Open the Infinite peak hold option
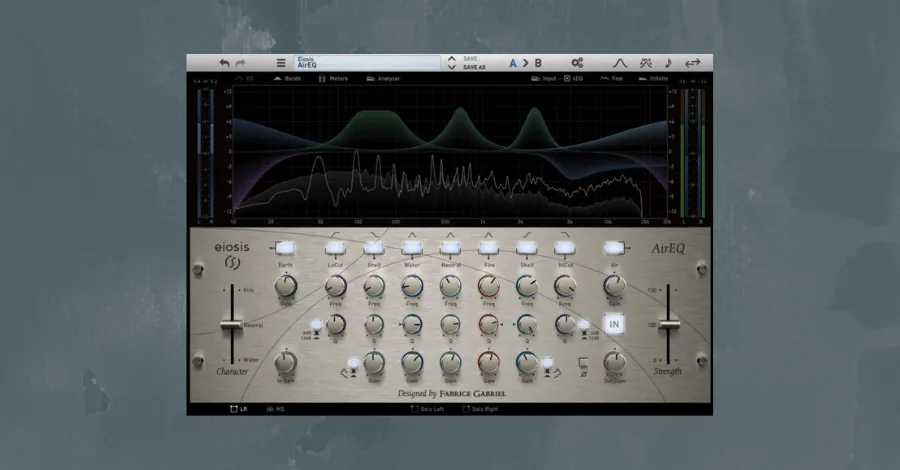This screenshot has width=900, height=470. (653, 78)
